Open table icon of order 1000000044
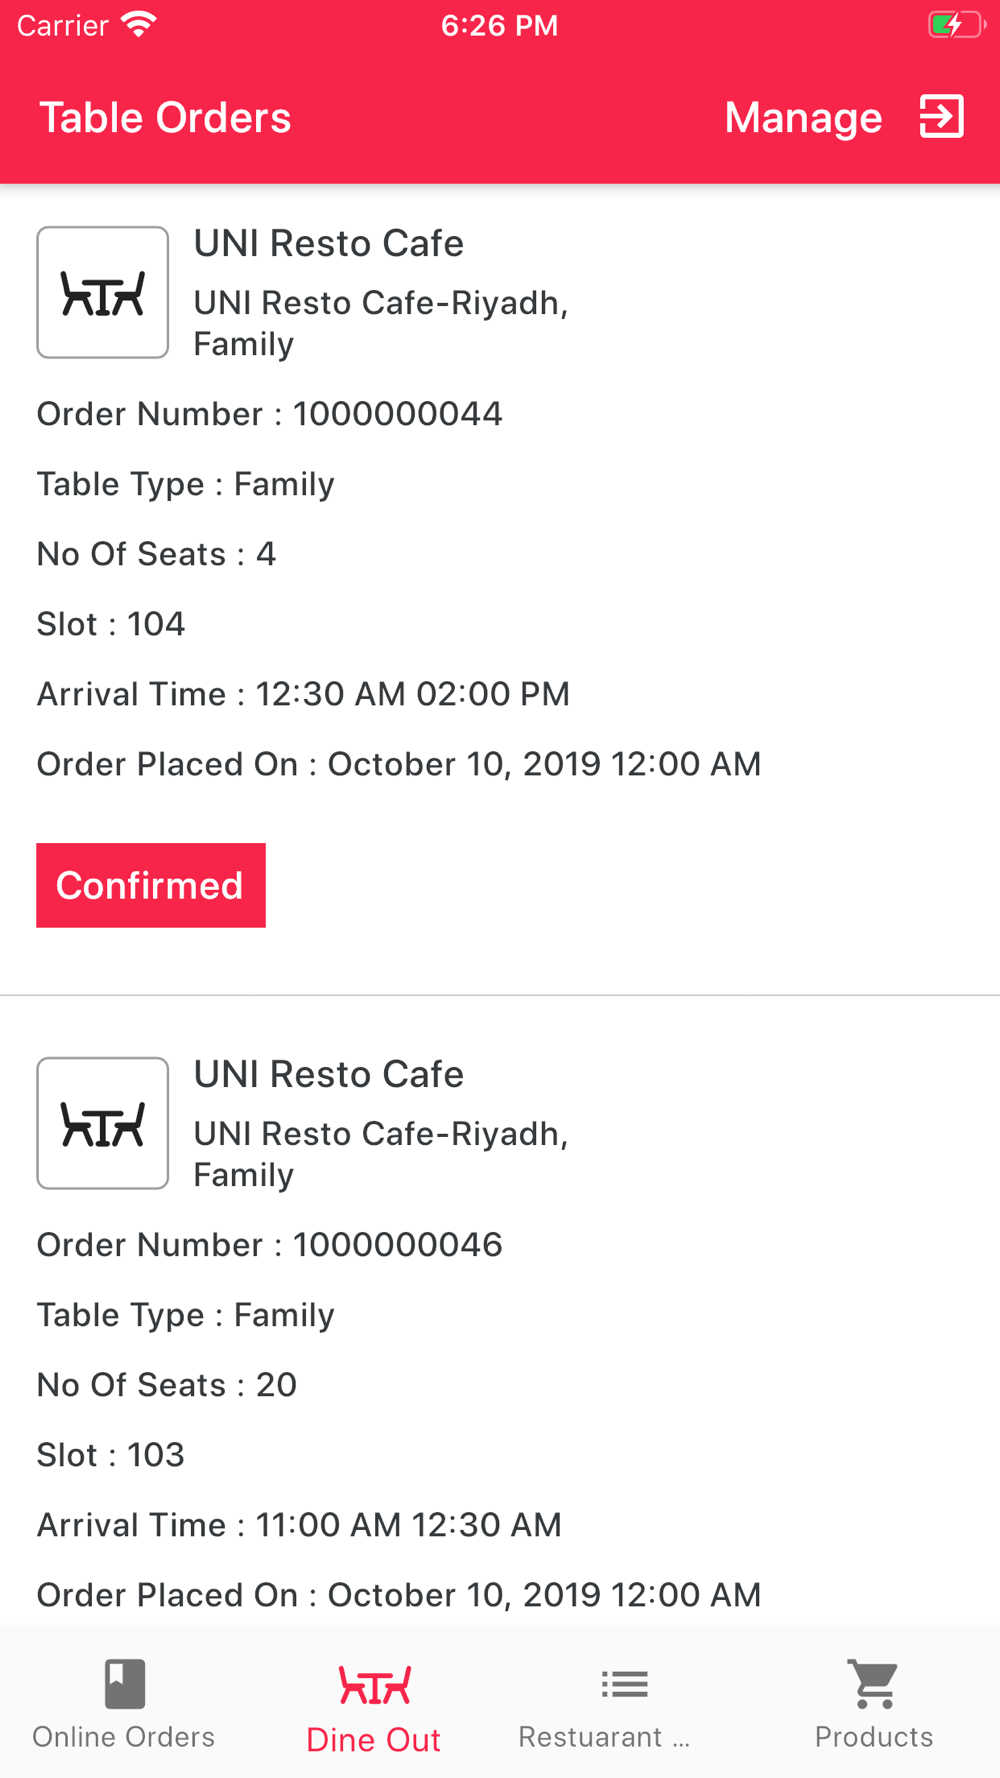The image size is (1000, 1778). (103, 292)
